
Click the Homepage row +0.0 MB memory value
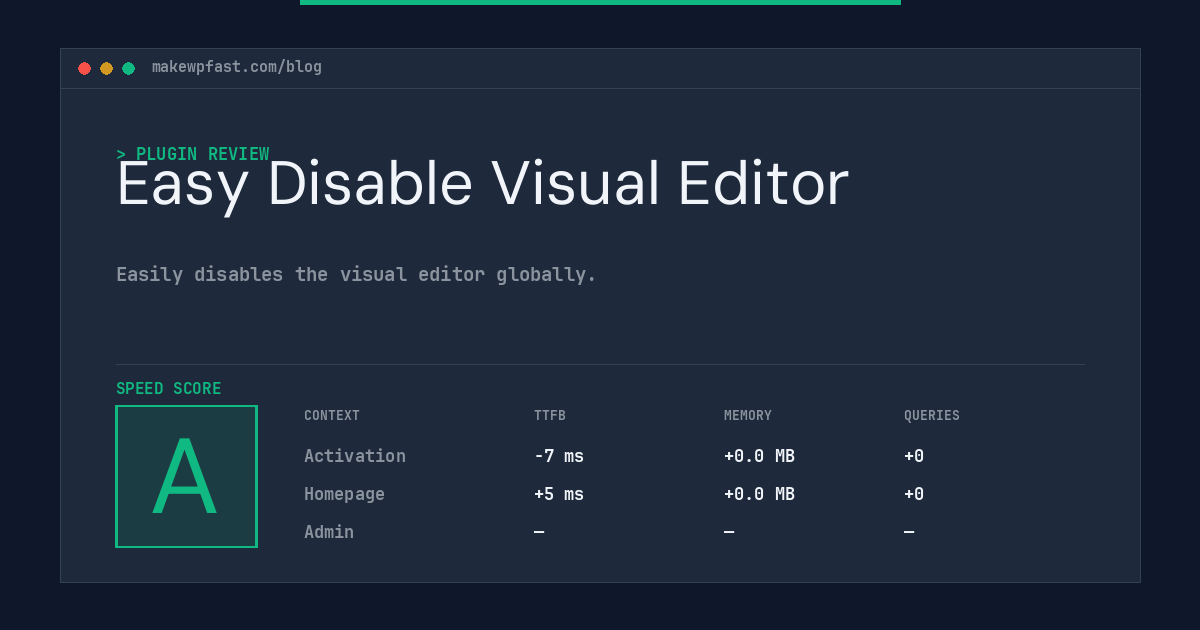coord(759,494)
